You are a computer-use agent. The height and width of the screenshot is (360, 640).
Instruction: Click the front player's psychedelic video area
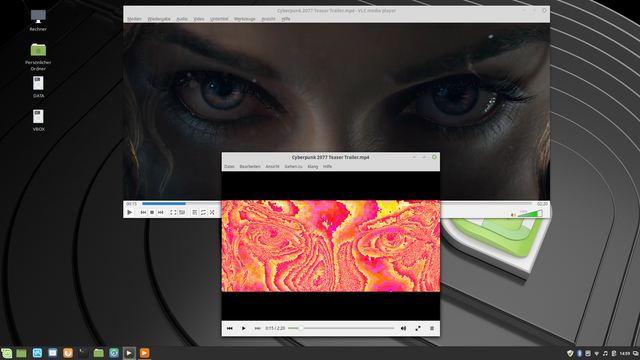point(331,246)
